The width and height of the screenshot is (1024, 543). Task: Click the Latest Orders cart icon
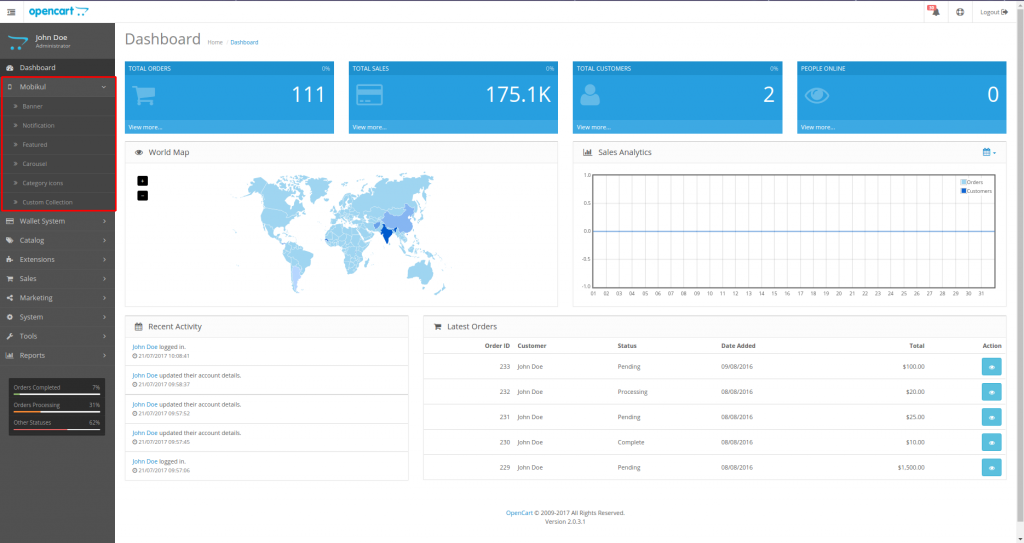click(438, 327)
